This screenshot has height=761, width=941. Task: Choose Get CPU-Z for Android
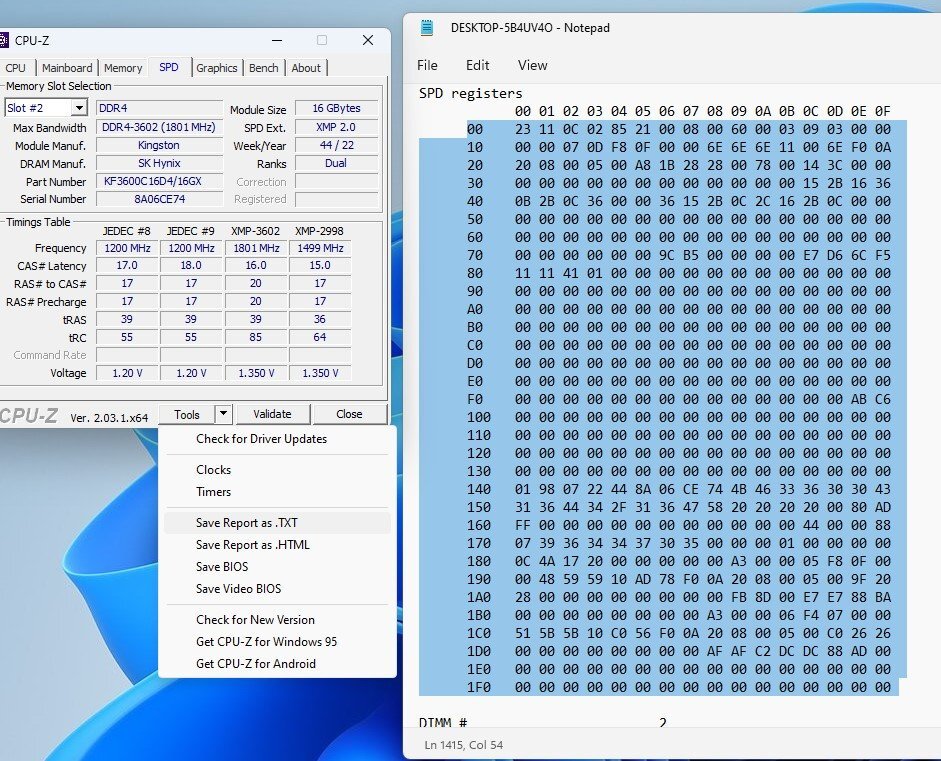277,664
